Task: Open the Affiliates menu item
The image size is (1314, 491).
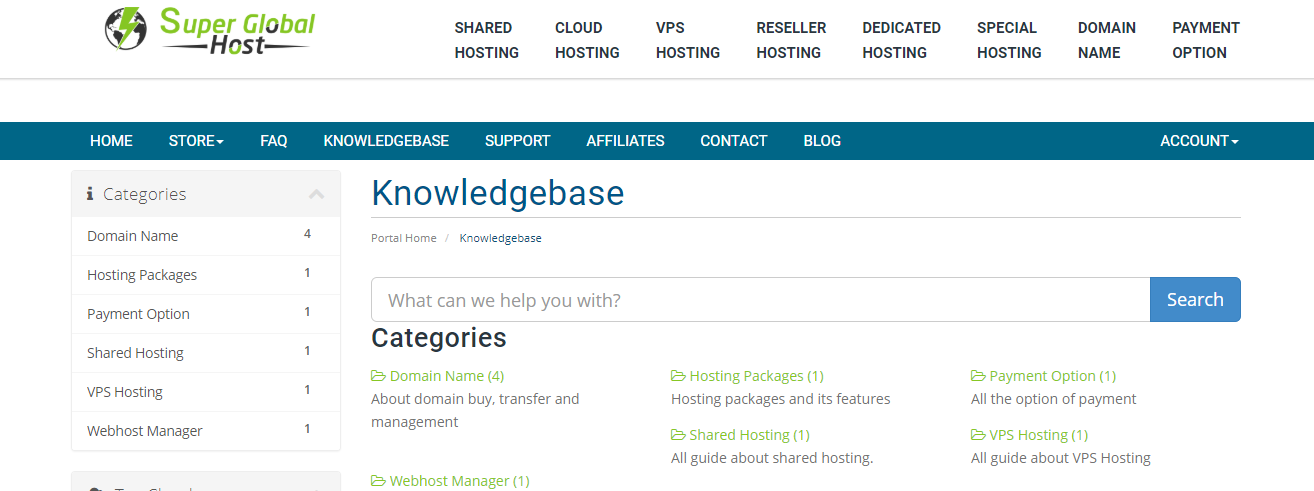Action: coord(625,141)
